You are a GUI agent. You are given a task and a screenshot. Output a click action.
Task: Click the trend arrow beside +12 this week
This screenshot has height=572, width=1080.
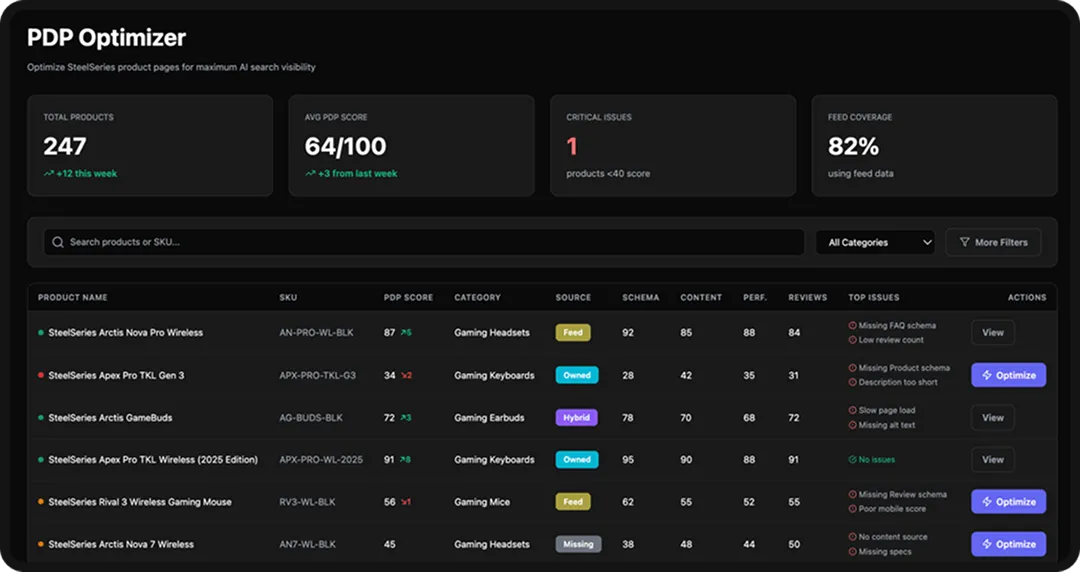pyautogui.click(x=48, y=174)
